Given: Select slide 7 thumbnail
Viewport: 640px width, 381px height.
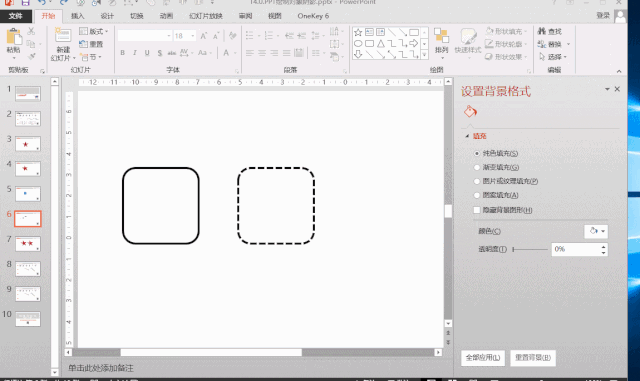Looking at the screenshot, I should [x=28, y=244].
